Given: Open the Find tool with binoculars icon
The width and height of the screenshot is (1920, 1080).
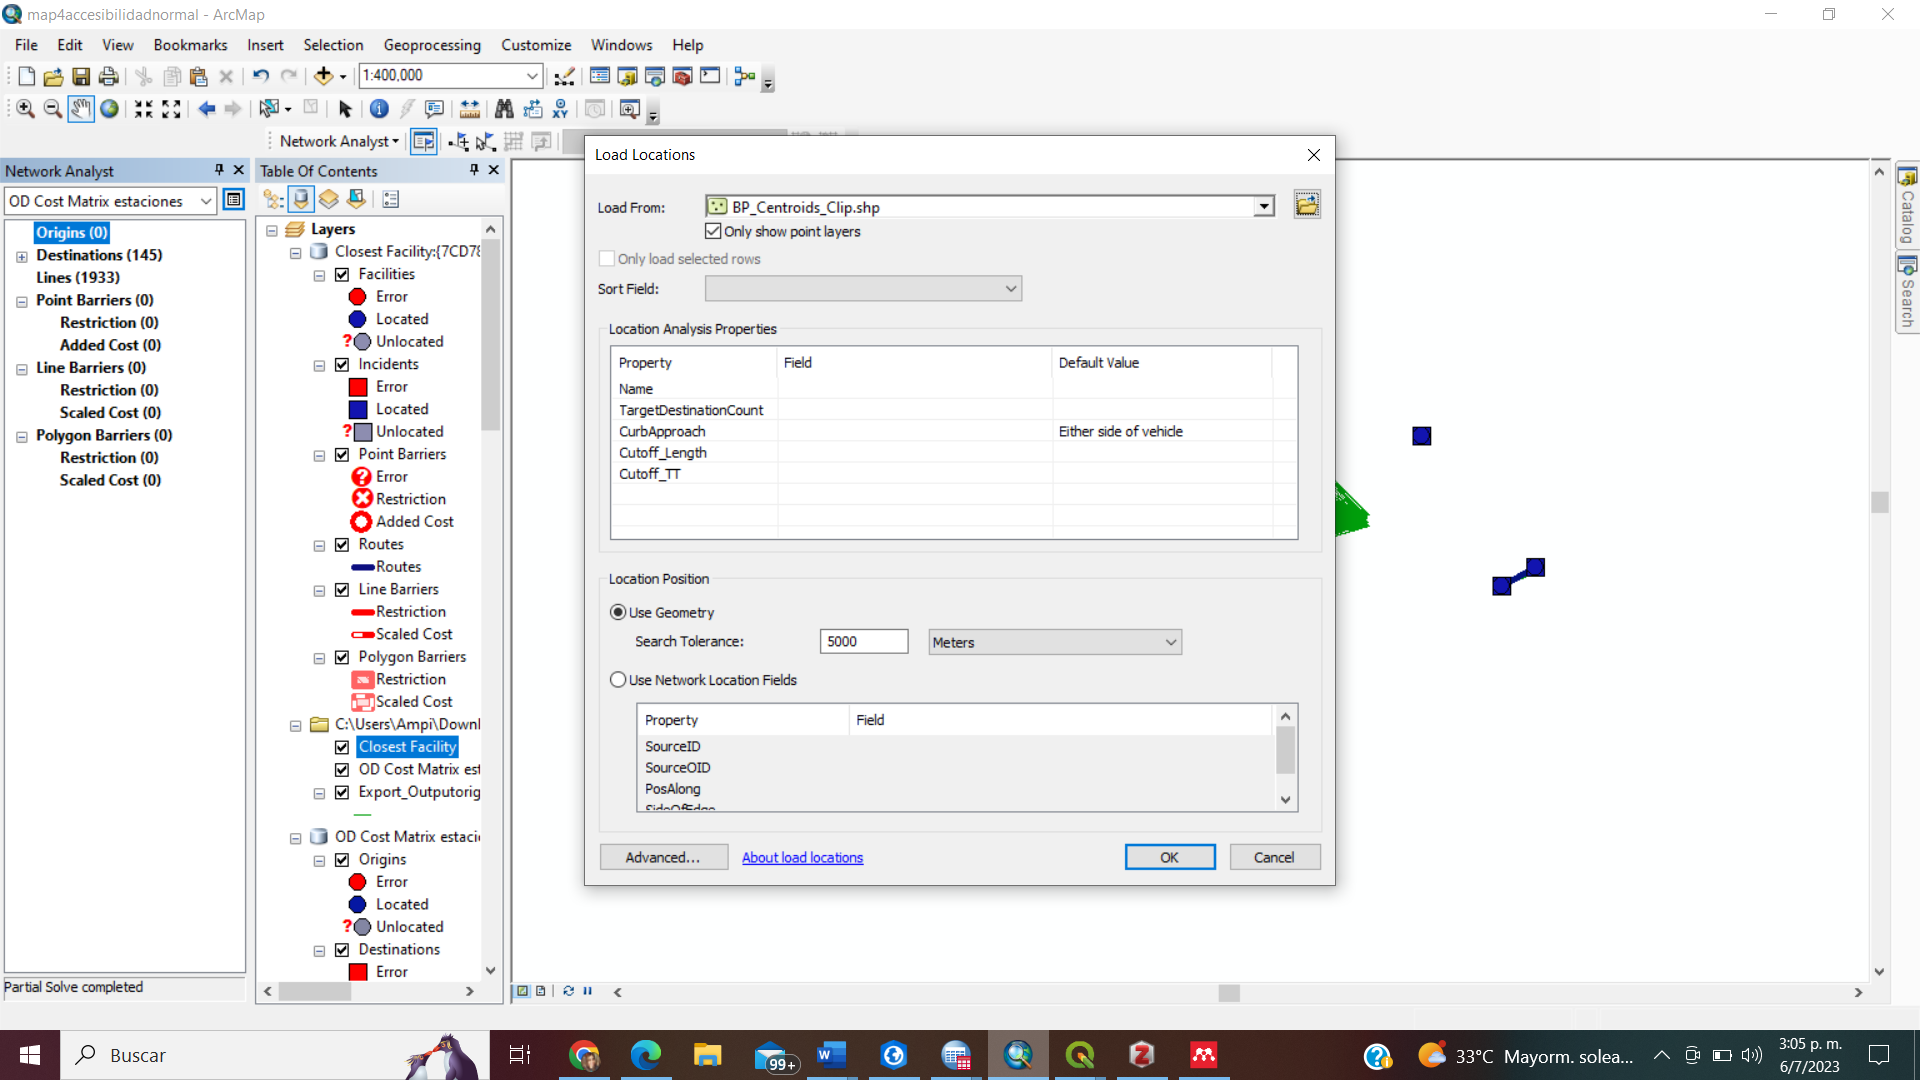Looking at the screenshot, I should (504, 109).
